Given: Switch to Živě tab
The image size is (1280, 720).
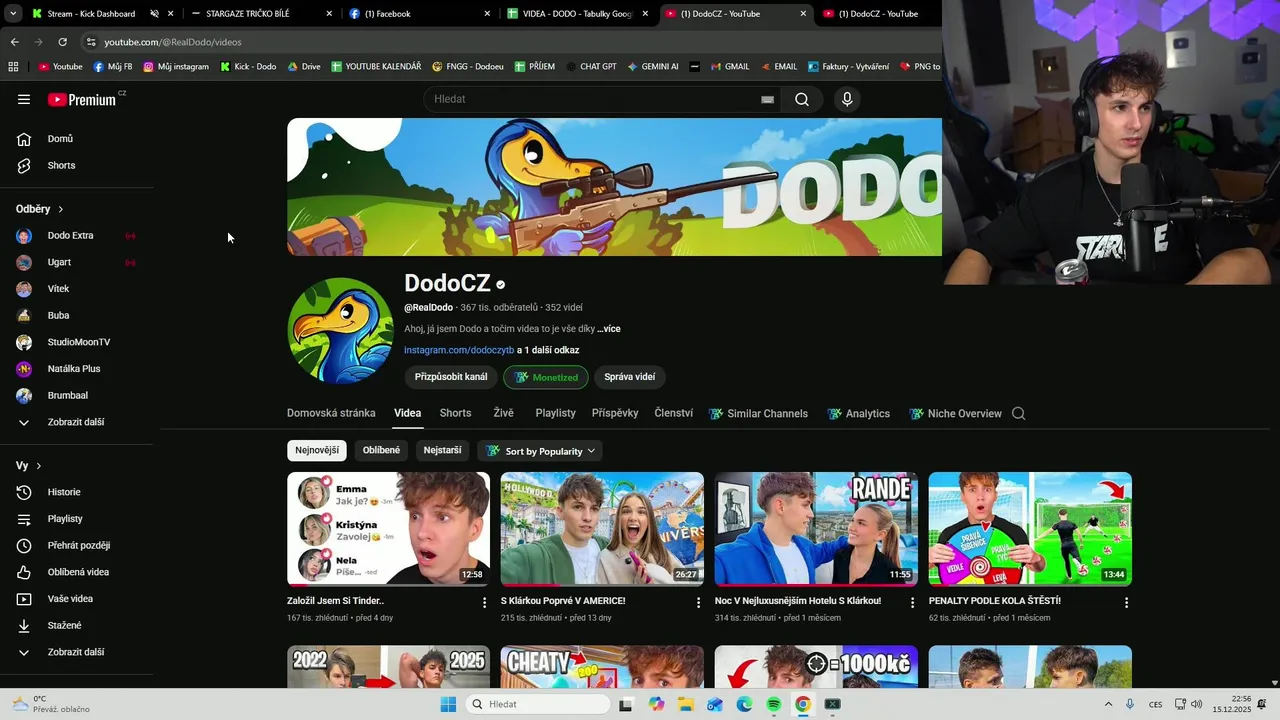Looking at the screenshot, I should 503,413.
